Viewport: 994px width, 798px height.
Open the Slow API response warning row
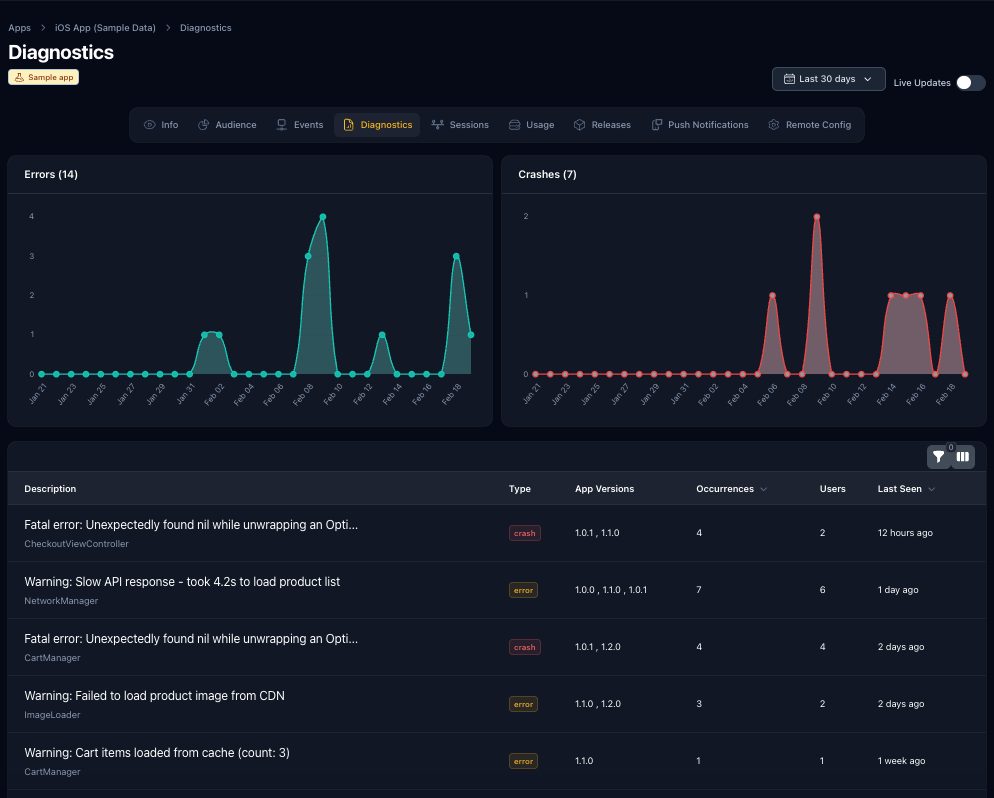[182, 582]
